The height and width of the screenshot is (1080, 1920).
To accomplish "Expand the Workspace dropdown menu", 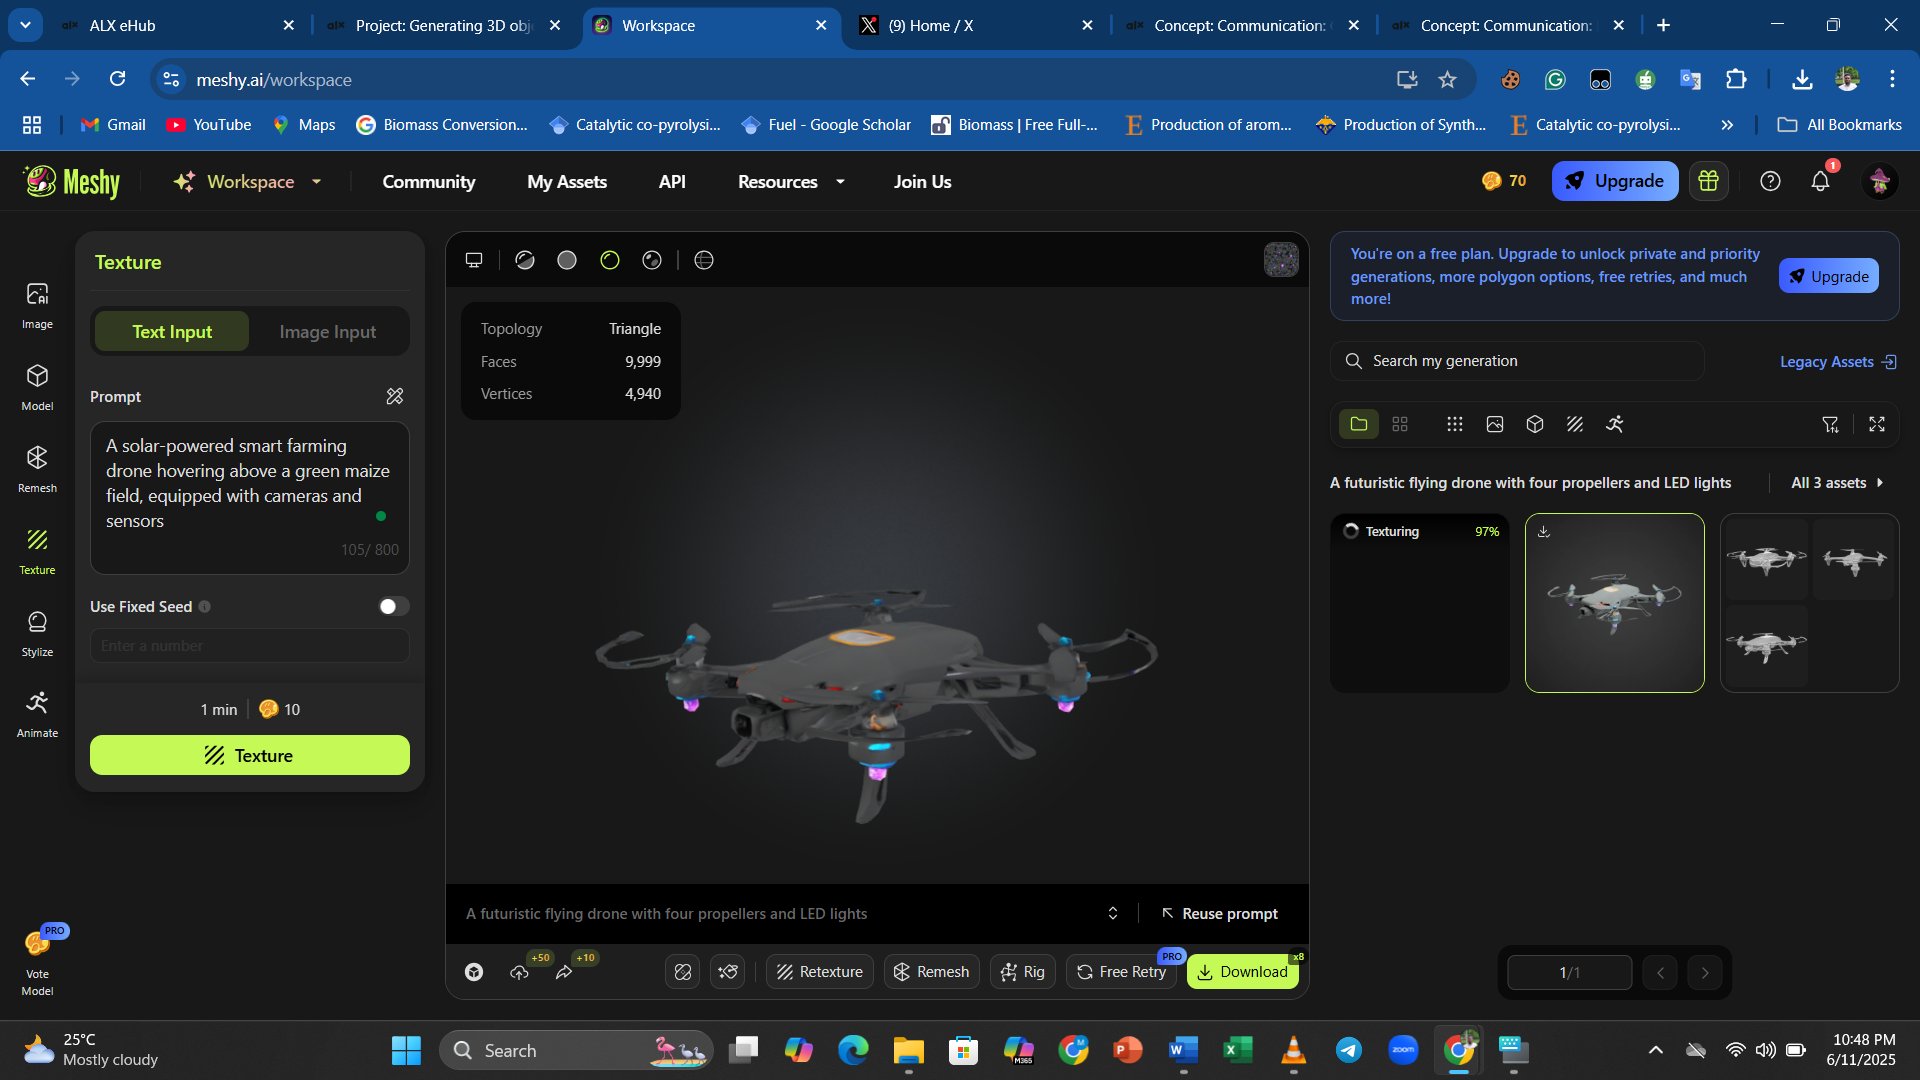I will point(316,182).
